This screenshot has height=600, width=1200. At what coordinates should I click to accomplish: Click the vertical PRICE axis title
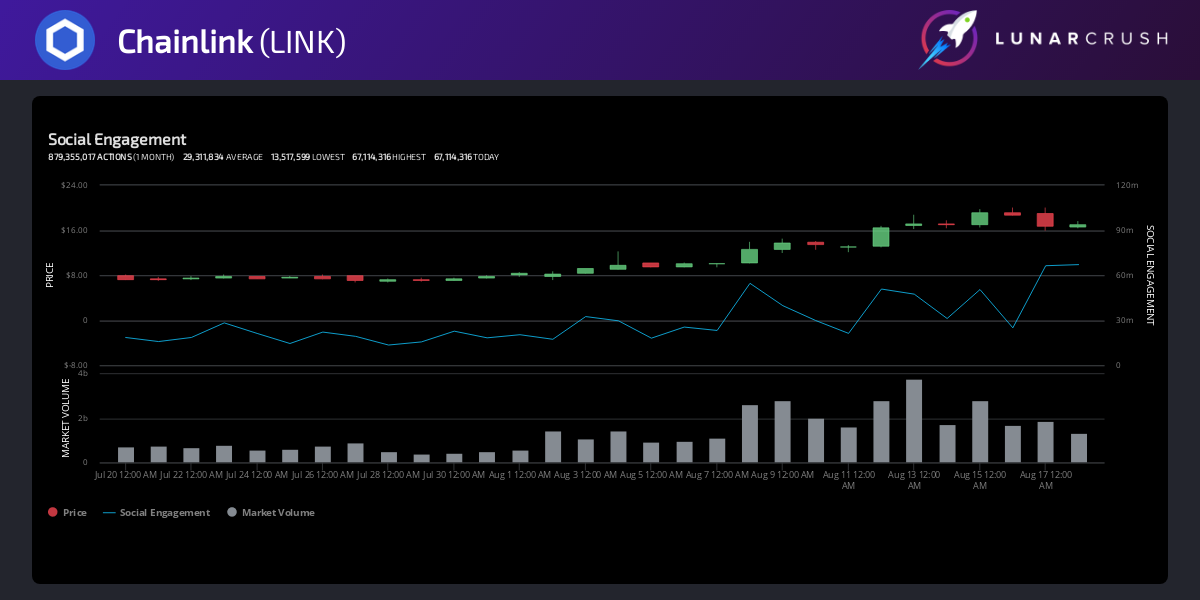[x=50, y=275]
